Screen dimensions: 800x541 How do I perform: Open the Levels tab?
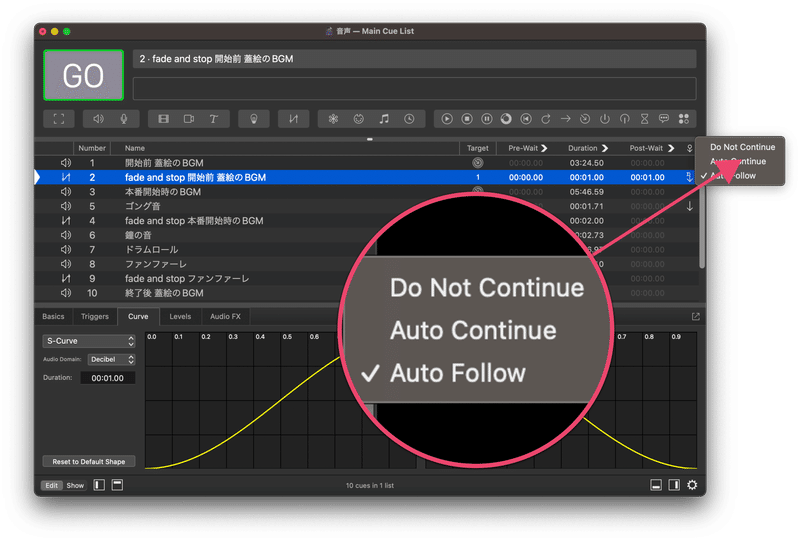[180, 316]
